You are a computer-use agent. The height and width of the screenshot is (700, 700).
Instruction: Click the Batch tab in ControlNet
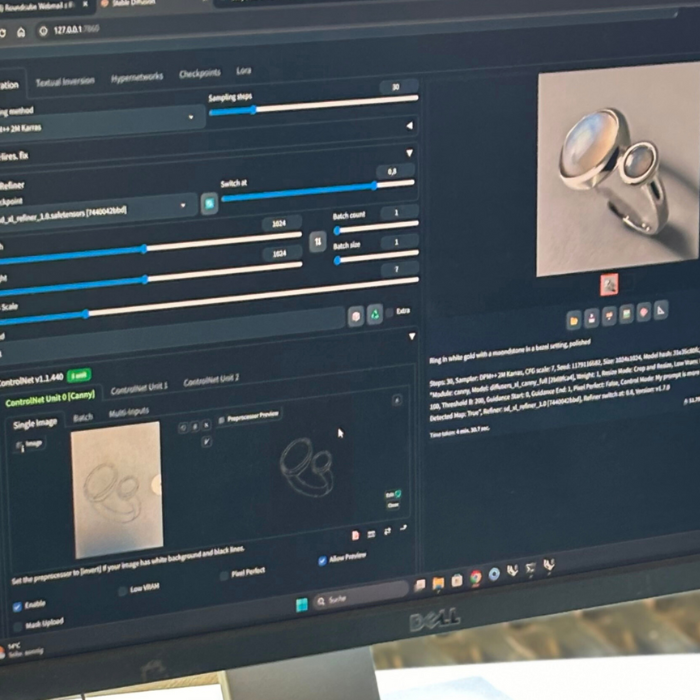pos(83,417)
